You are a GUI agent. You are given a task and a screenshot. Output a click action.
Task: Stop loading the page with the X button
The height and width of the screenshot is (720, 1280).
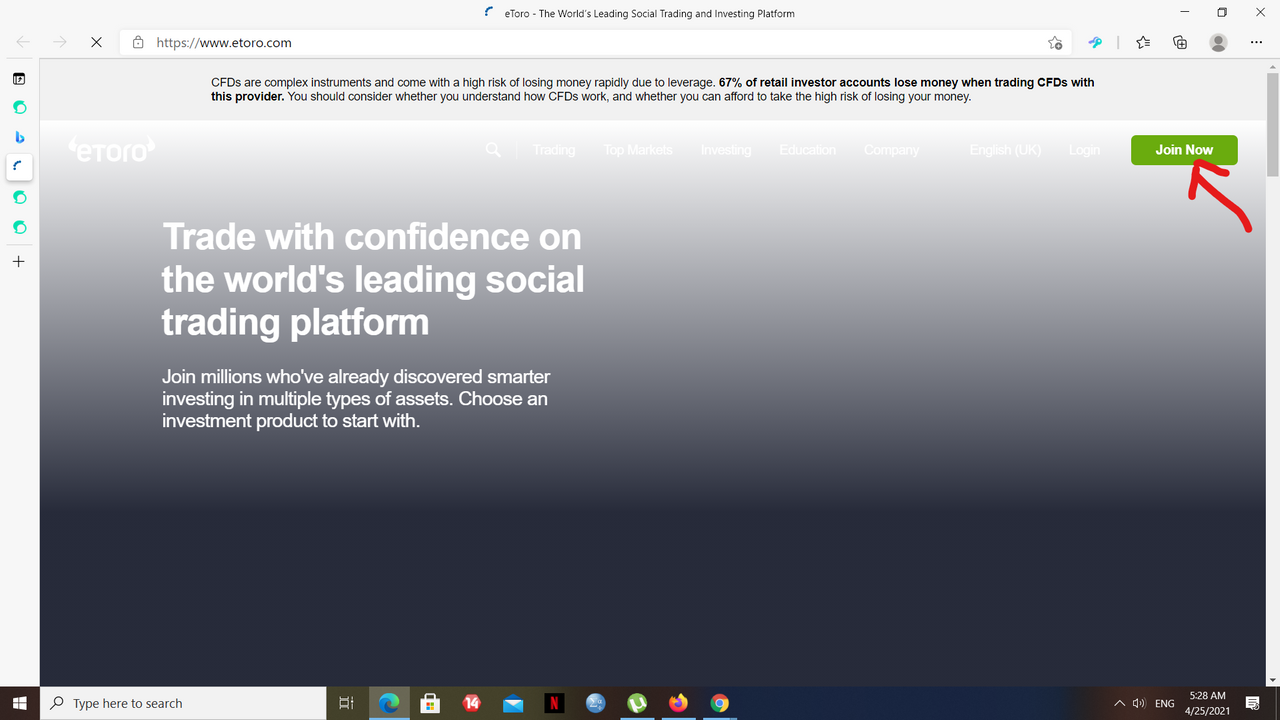96,43
